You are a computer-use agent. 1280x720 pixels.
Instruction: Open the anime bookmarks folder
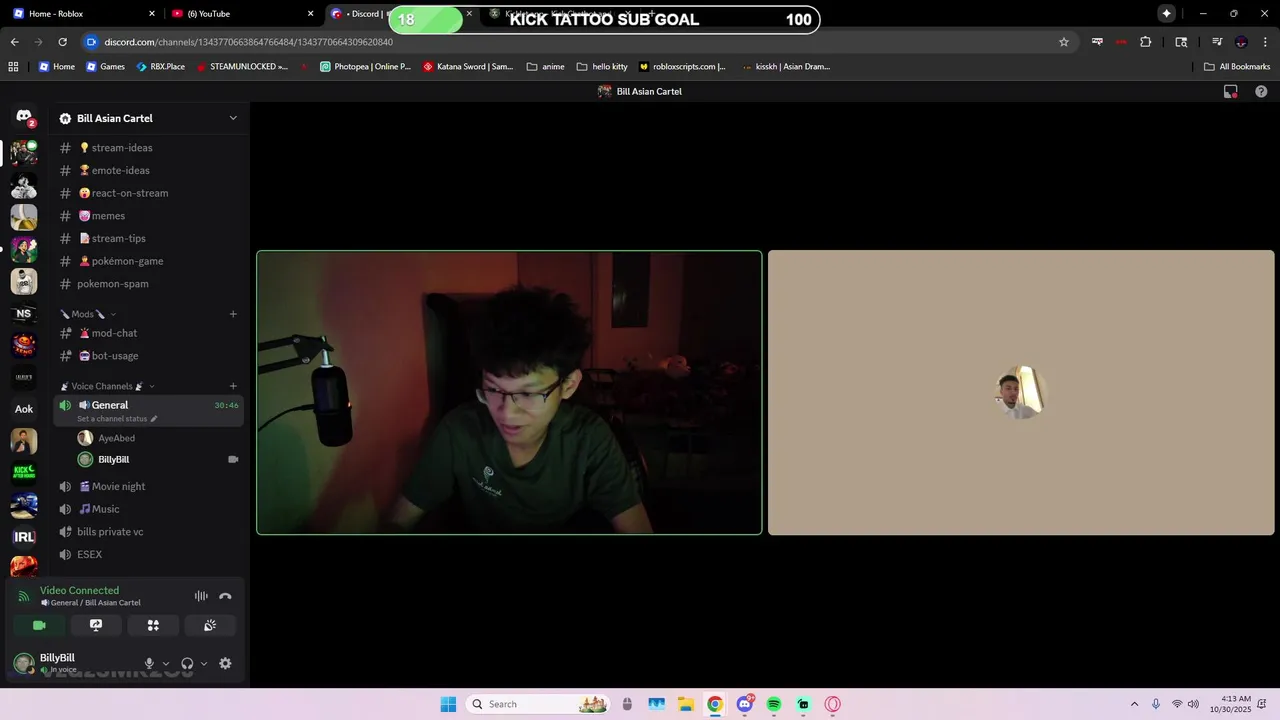click(x=545, y=67)
